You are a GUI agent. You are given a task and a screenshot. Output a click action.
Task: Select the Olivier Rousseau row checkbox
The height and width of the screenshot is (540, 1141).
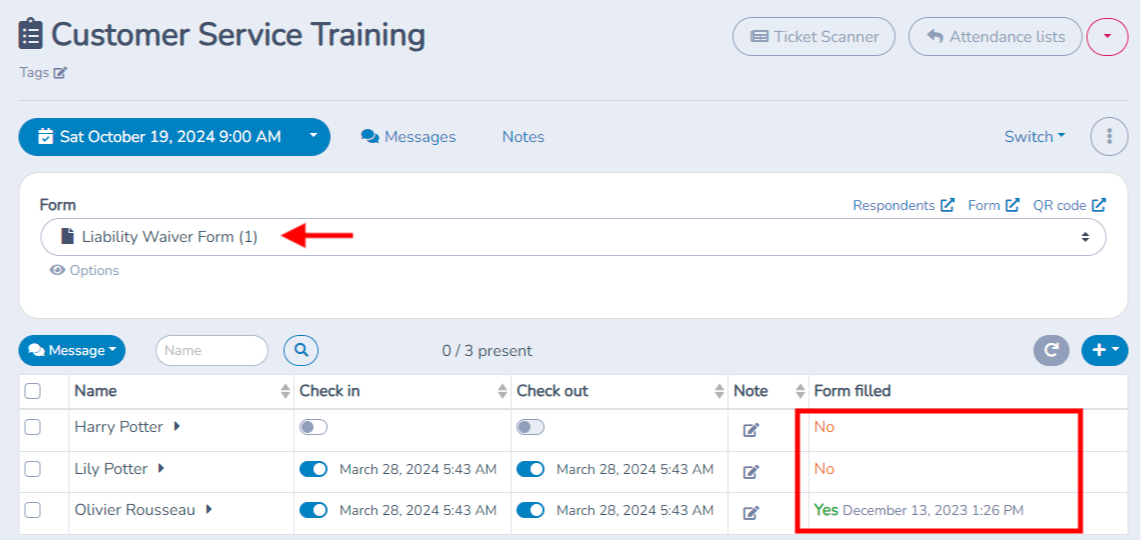(33, 510)
